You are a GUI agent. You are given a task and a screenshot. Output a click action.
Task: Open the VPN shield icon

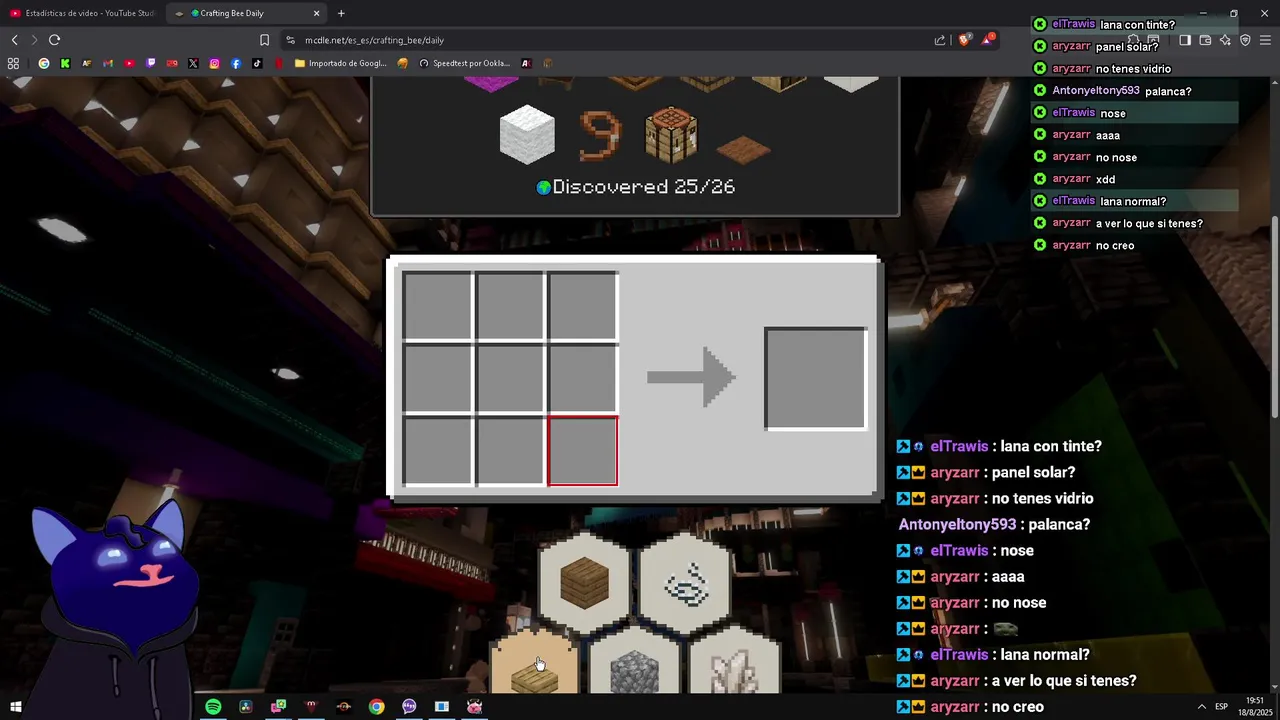pos(1245,40)
